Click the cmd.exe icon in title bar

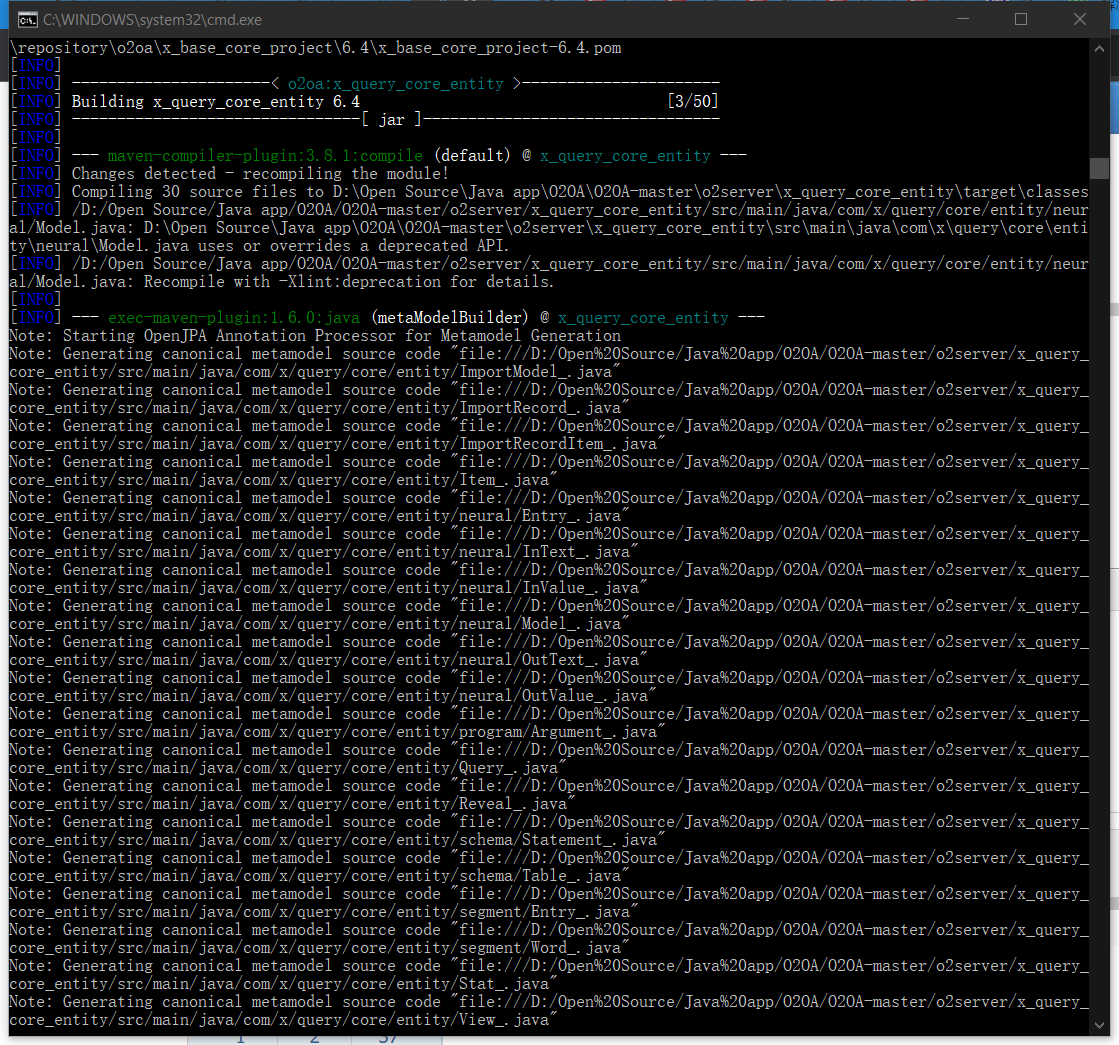[x=27, y=20]
